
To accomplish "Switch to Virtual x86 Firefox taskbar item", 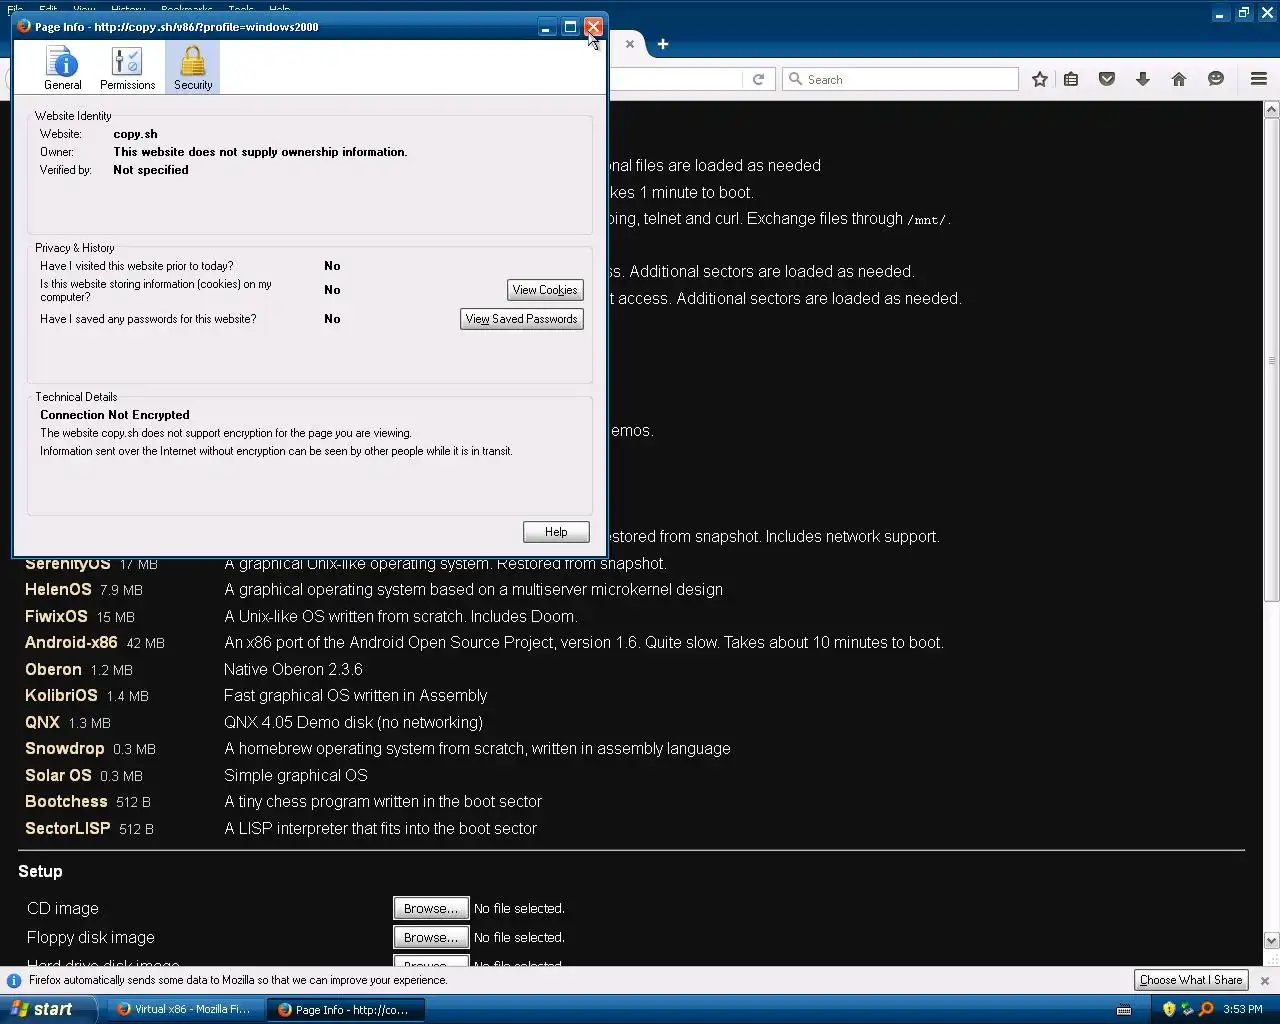I will click(x=185, y=1010).
